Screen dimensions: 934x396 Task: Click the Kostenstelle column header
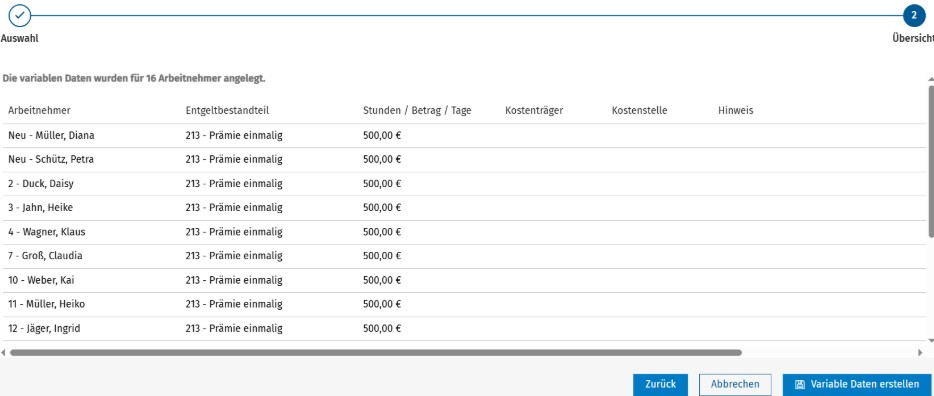coord(639,111)
